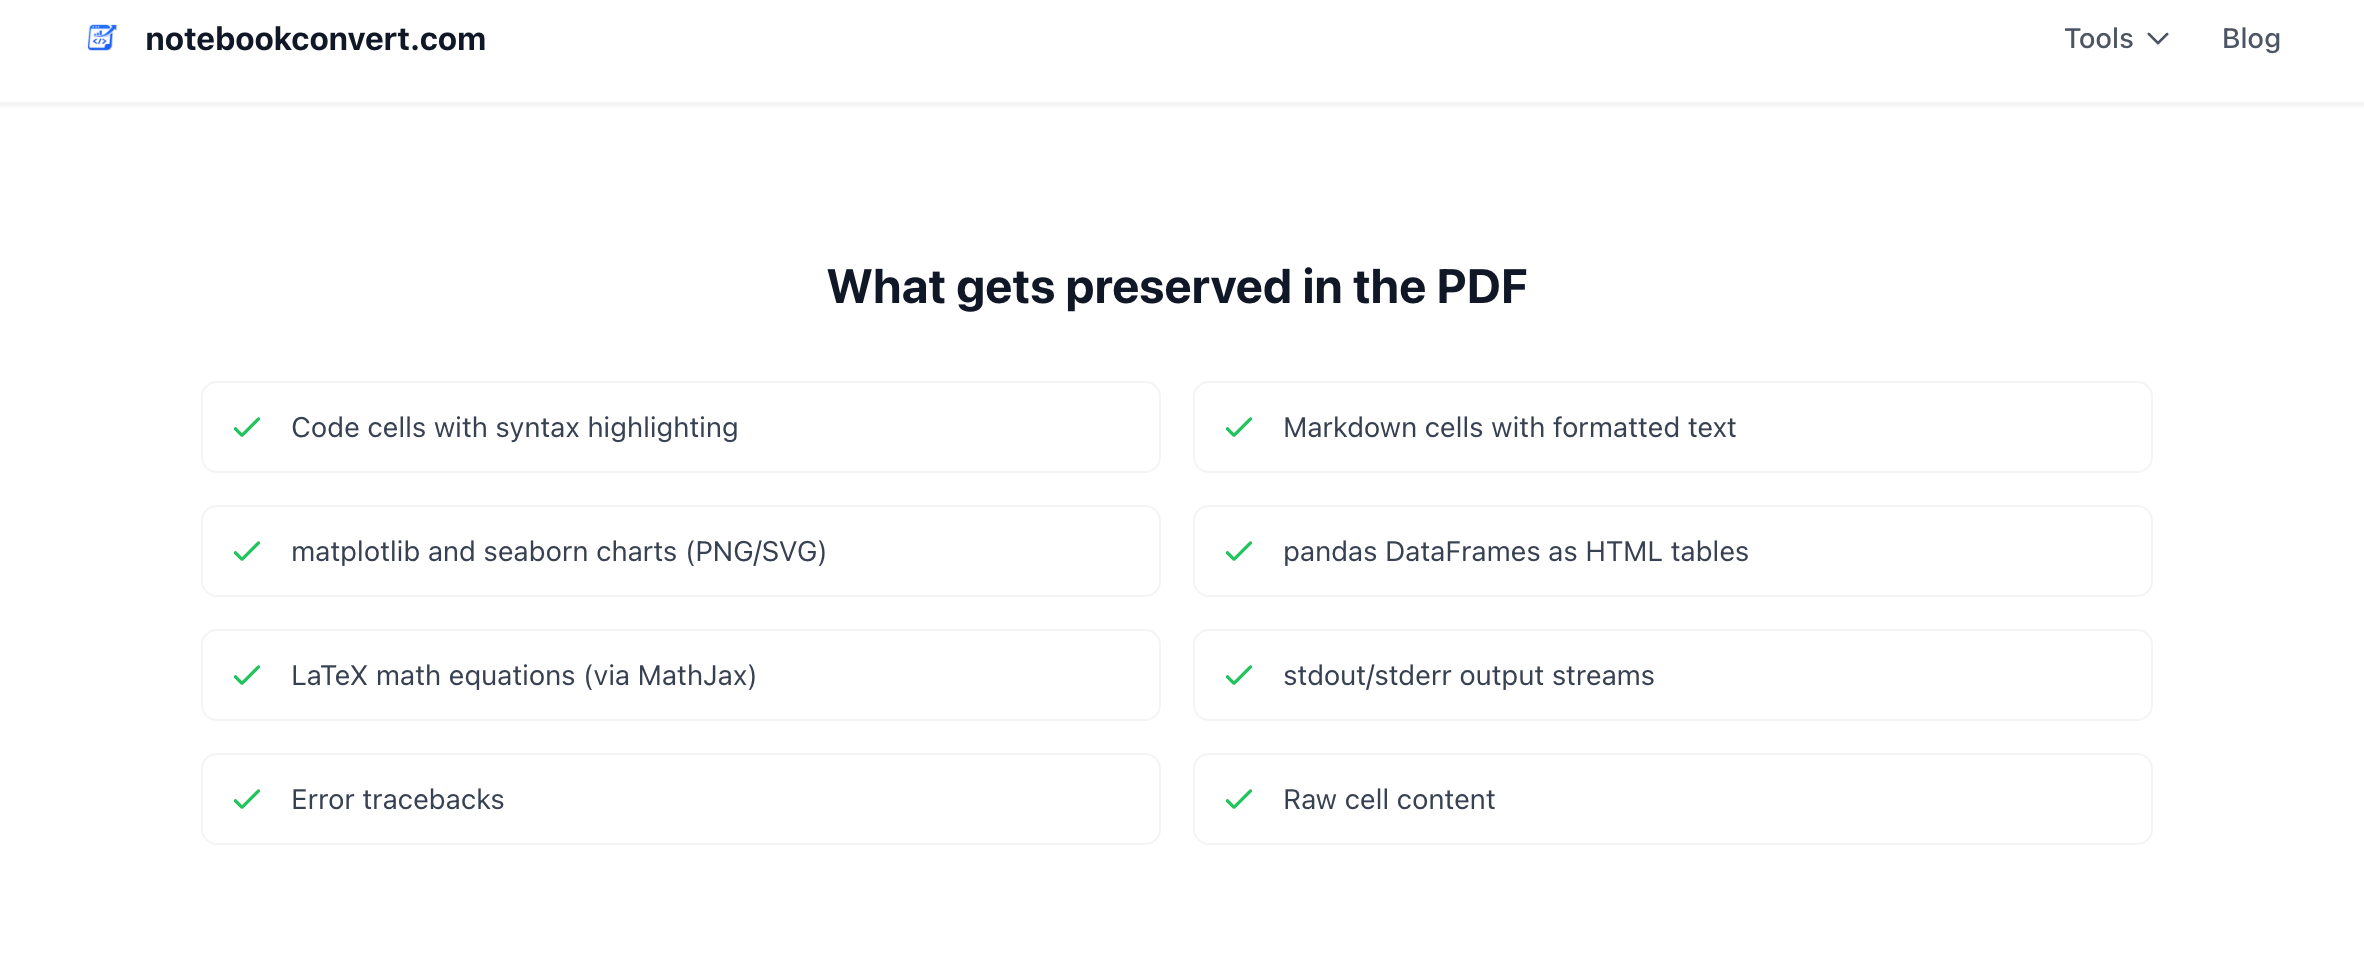Expand the Tools dropdown chevron
2364x964 pixels.
[x=2158, y=39]
